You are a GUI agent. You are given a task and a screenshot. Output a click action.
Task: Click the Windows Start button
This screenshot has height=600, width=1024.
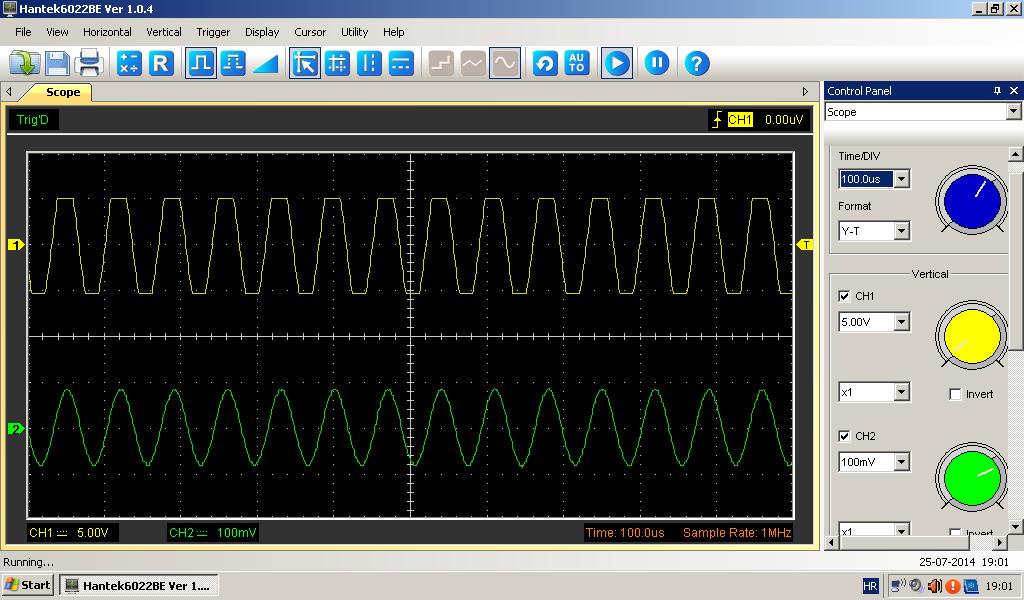click(x=28, y=585)
